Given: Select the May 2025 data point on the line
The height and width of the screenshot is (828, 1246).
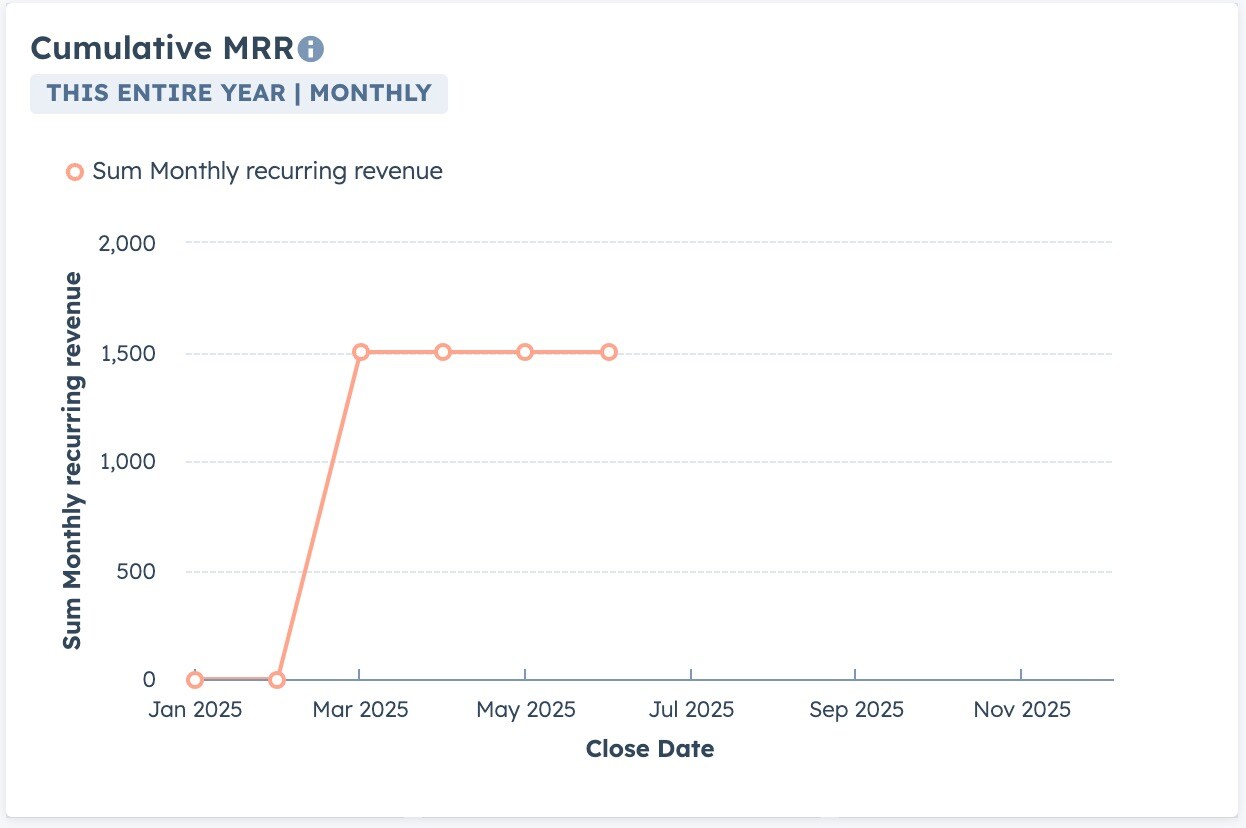Looking at the screenshot, I should [525, 352].
